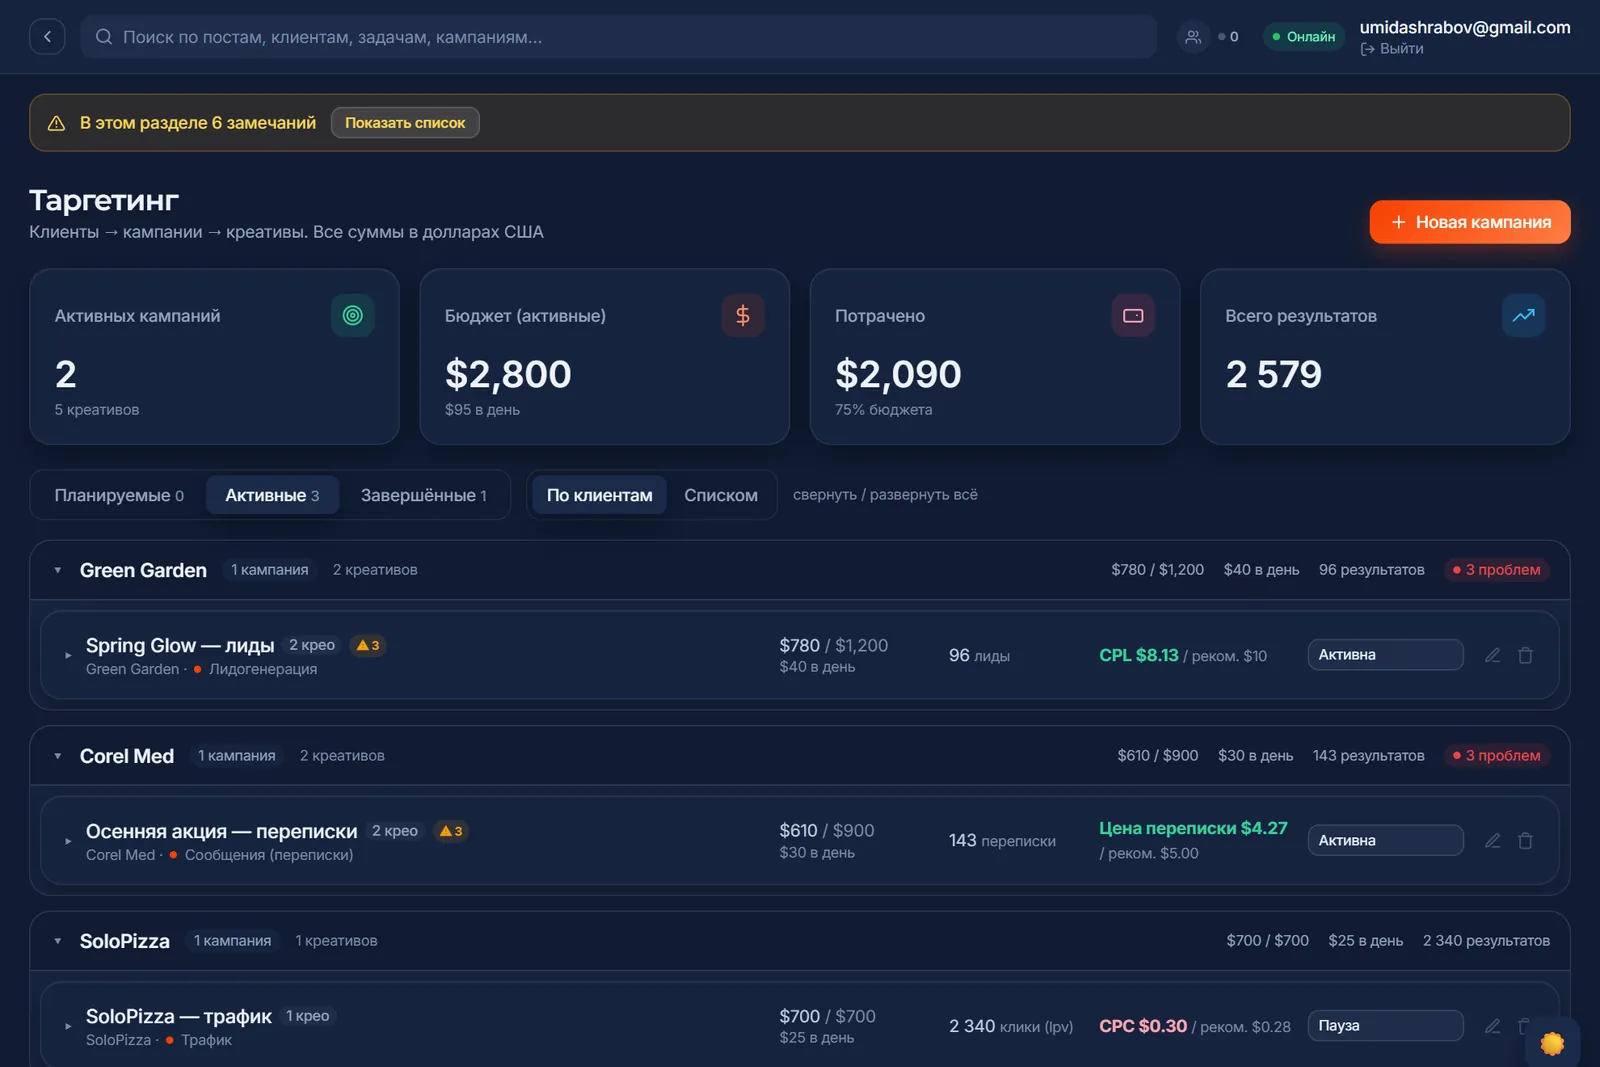1600x1067 pixels.
Task: Click the warning badge 3 on Осенняя акция
Action: (x=451, y=831)
